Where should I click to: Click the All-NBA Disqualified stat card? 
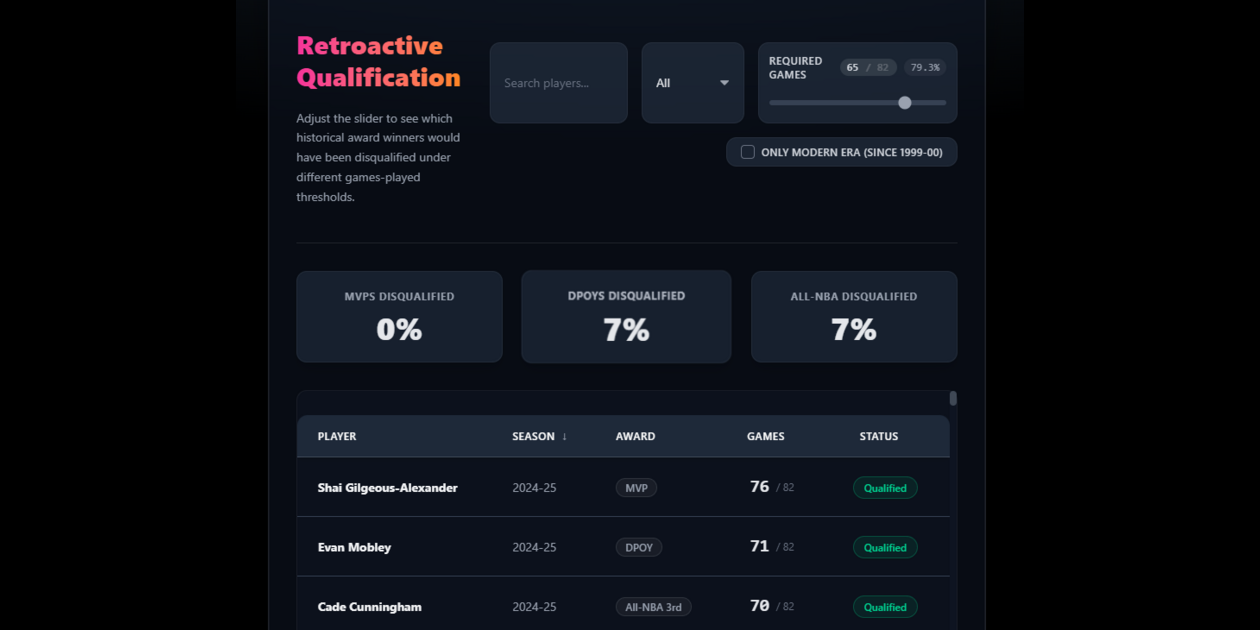tap(854, 316)
